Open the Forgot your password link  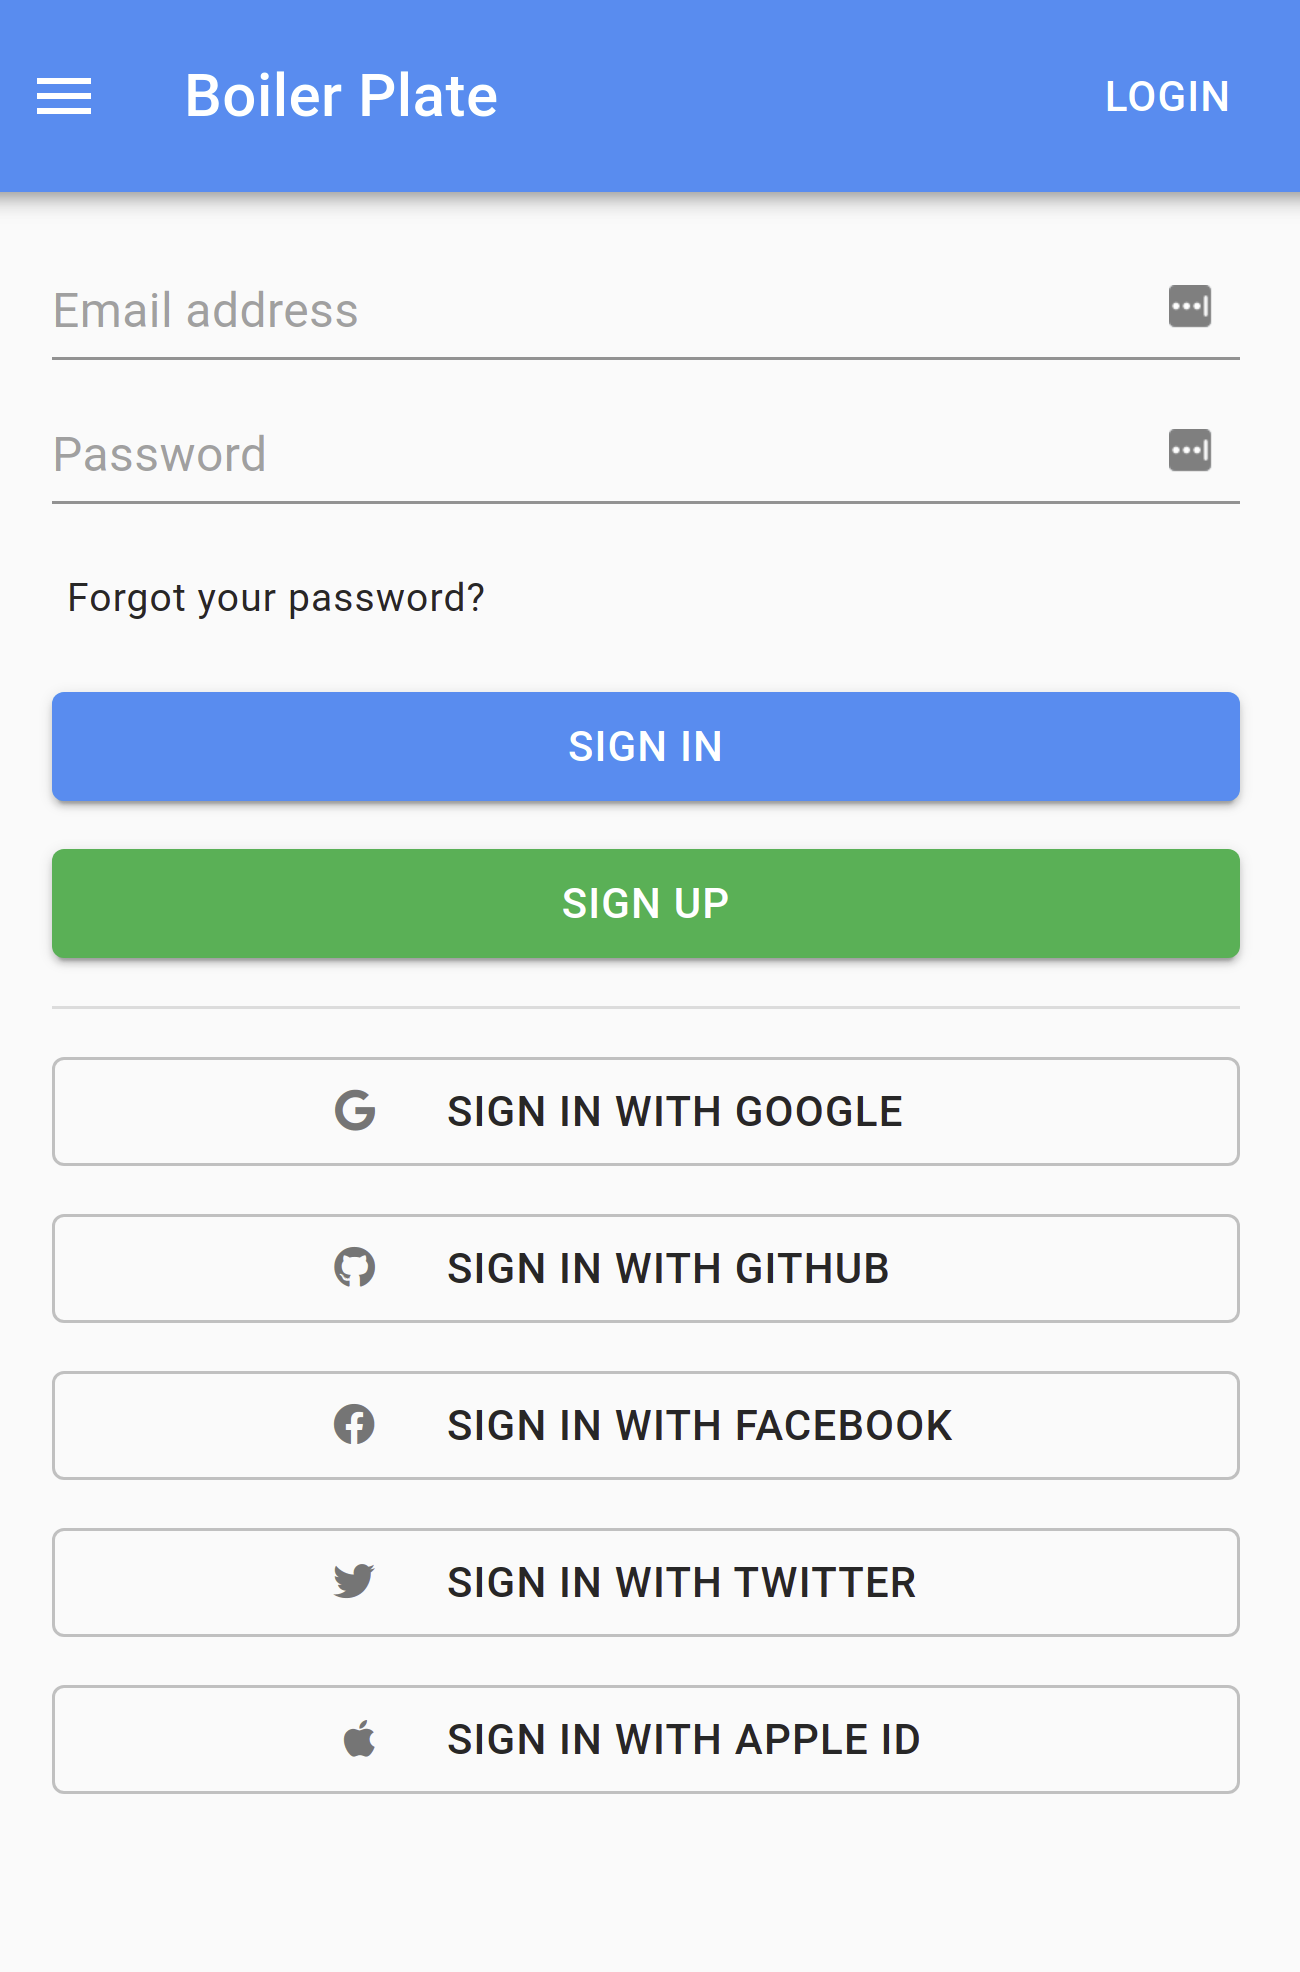click(276, 598)
